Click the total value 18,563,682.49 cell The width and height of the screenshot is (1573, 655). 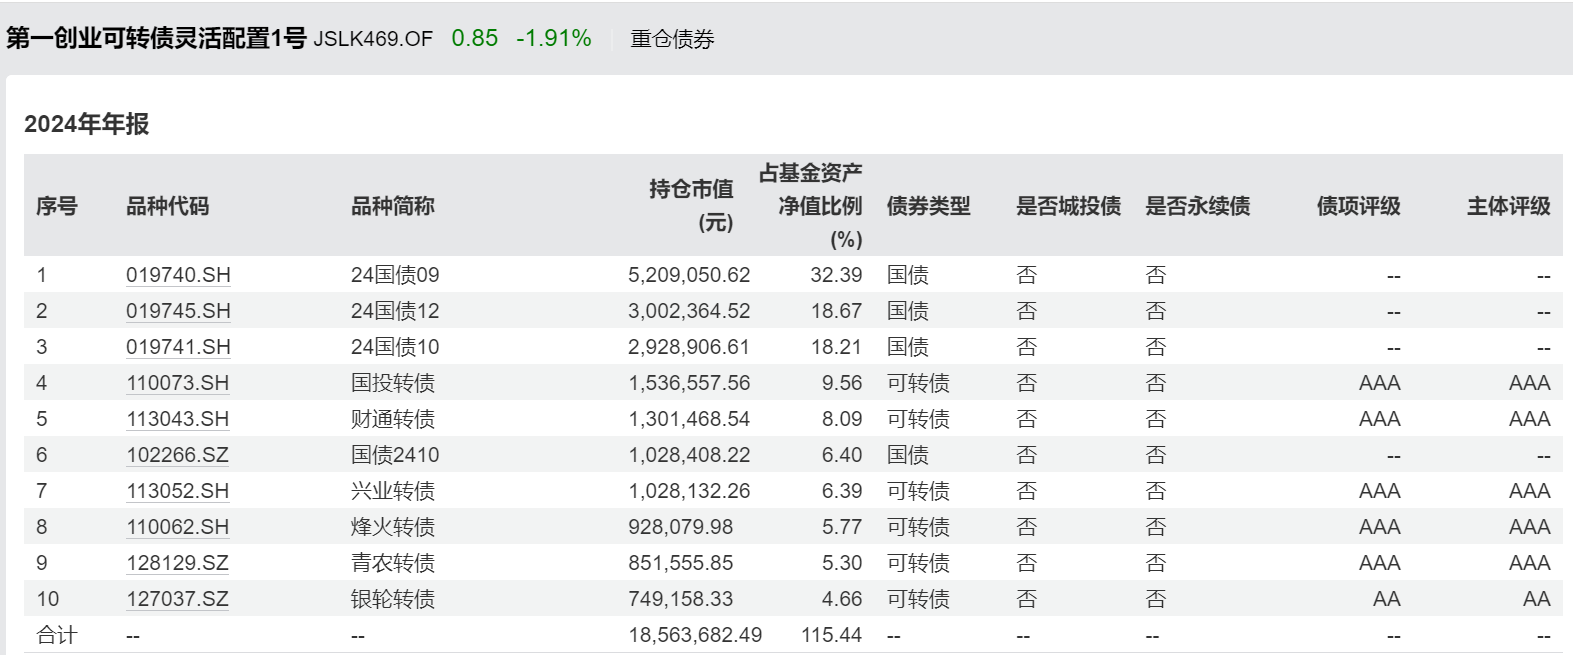coord(695,635)
